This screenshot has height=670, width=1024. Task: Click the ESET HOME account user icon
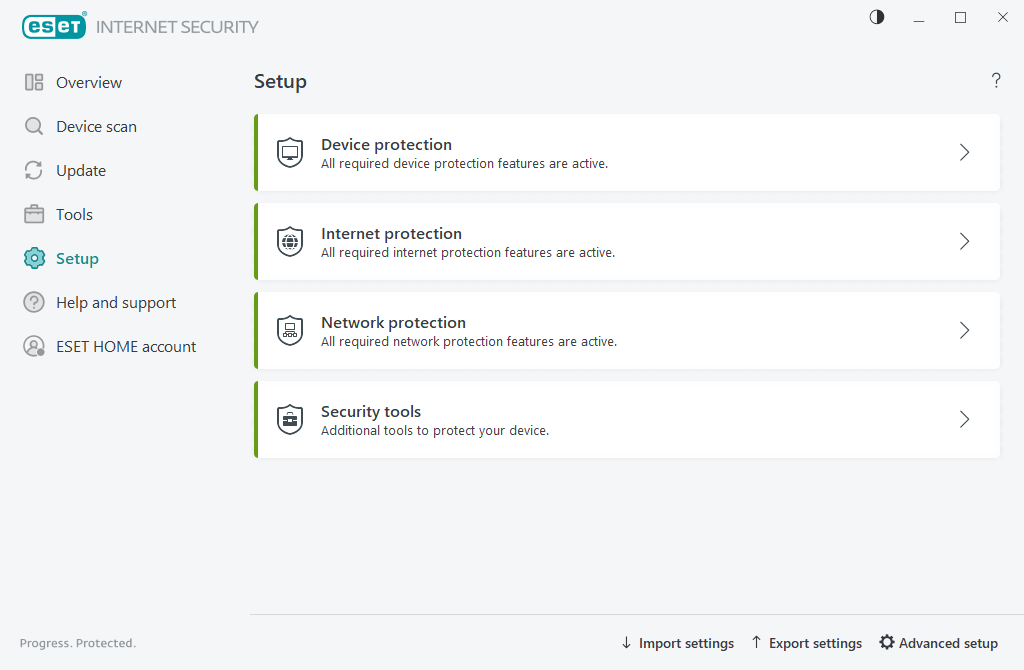(x=34, y=346)
